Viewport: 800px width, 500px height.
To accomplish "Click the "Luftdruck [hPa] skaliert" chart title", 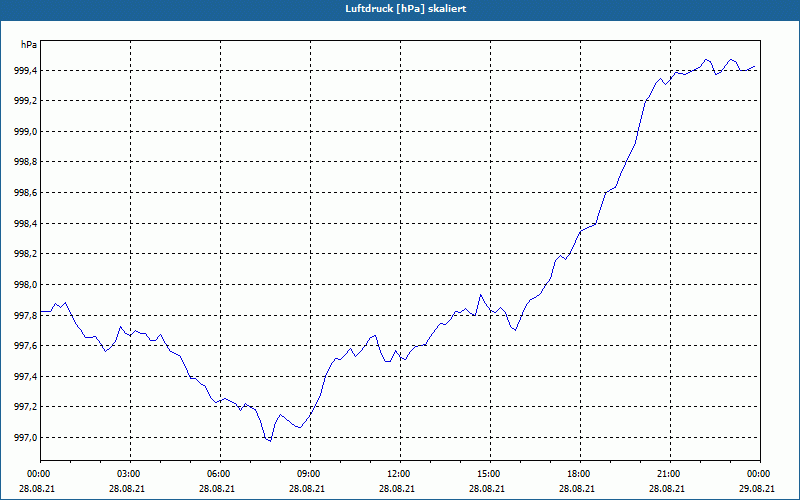I will click(x=405, y=9).
